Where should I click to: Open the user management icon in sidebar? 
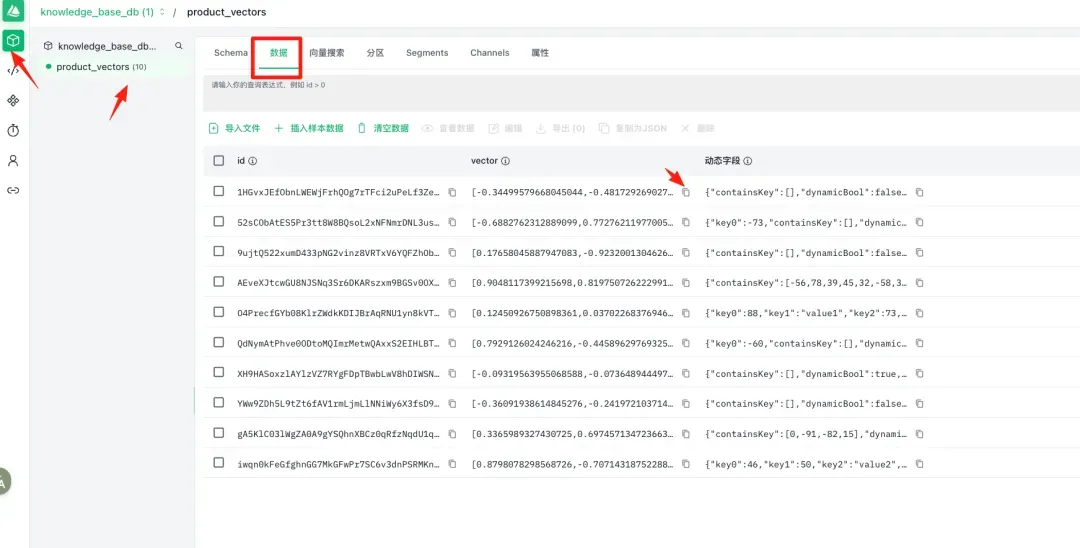point(13,160)
